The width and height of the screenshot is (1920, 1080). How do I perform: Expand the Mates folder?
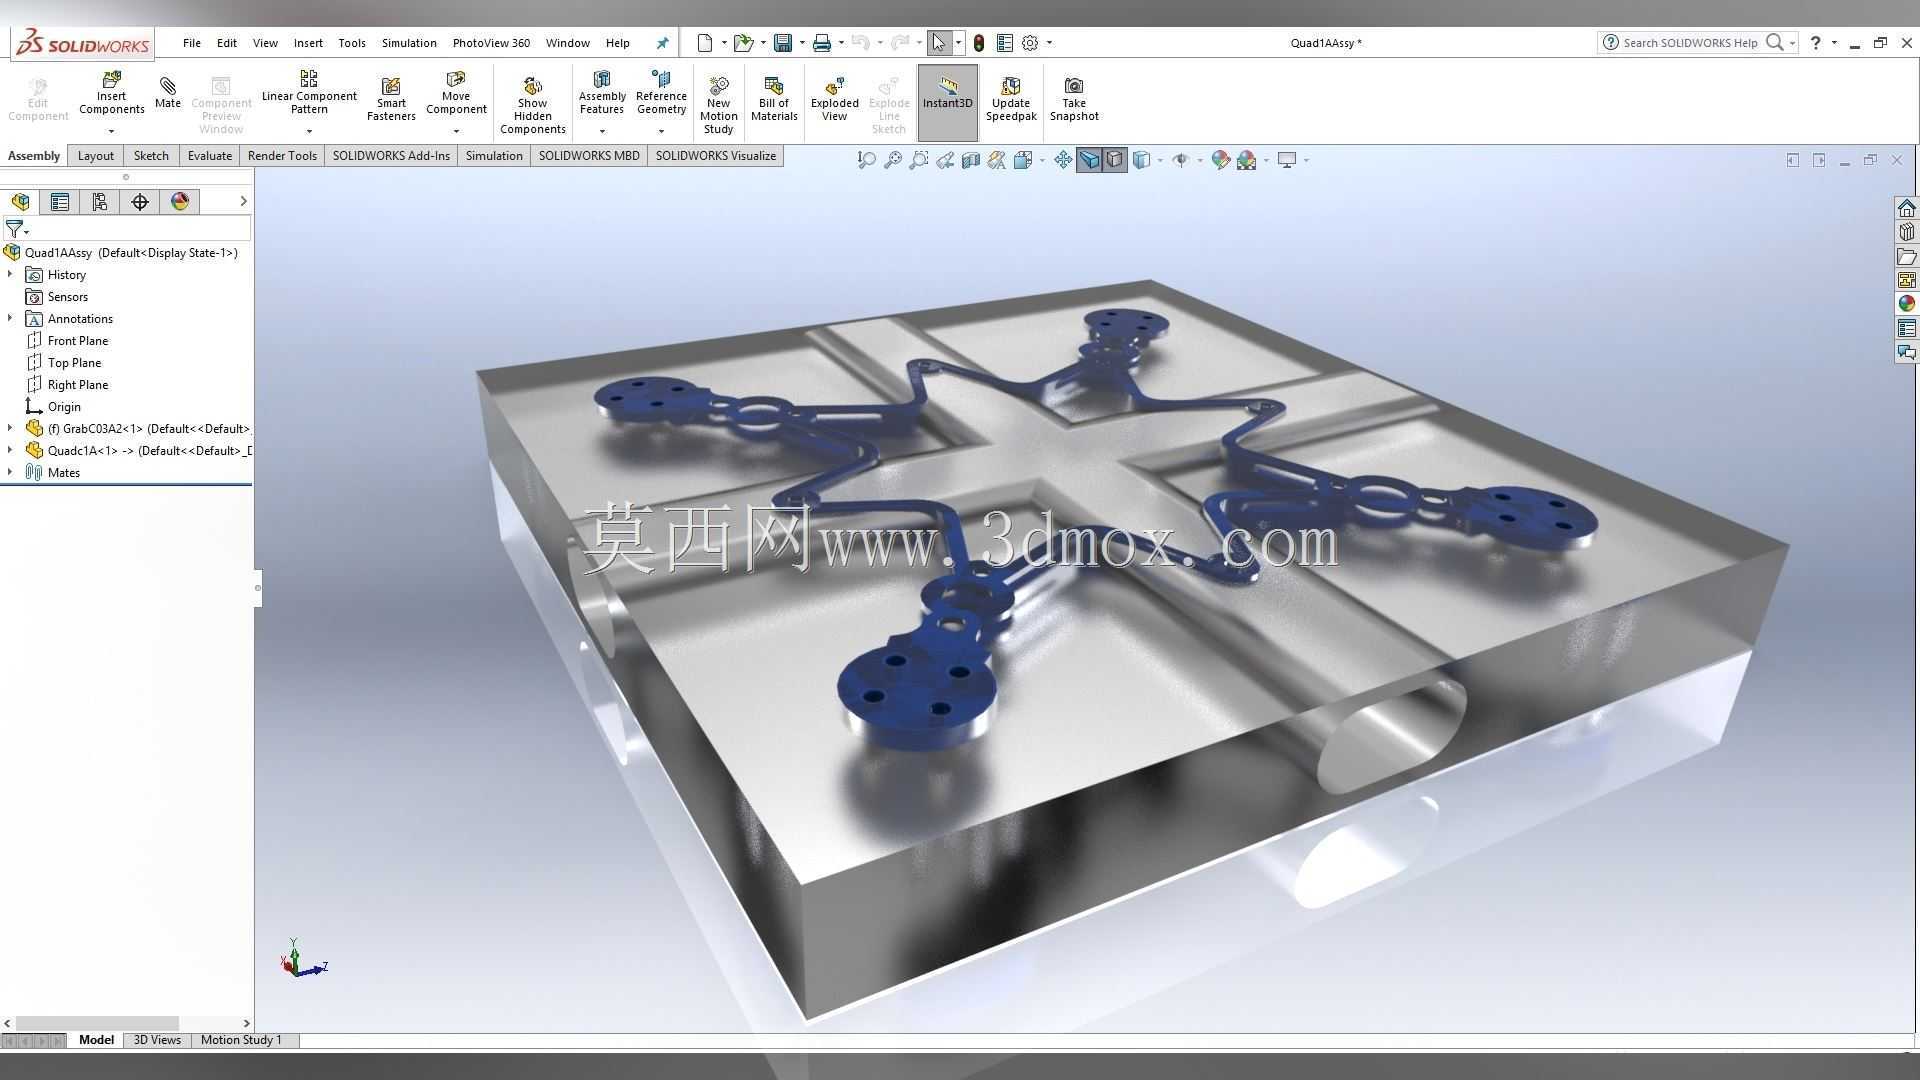(x=10, y=472)
